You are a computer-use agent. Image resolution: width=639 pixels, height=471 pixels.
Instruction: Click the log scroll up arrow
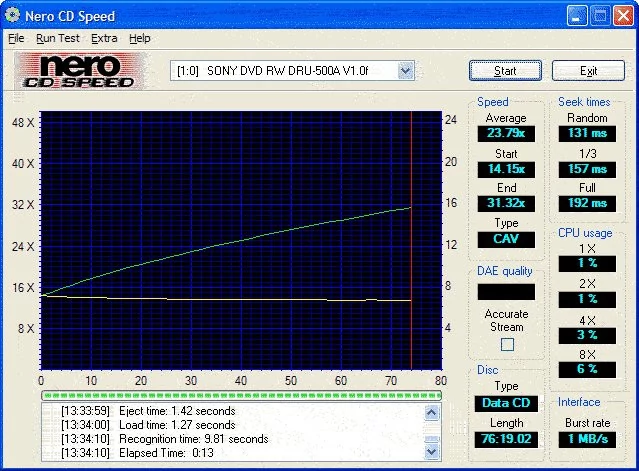coord(432,413)
